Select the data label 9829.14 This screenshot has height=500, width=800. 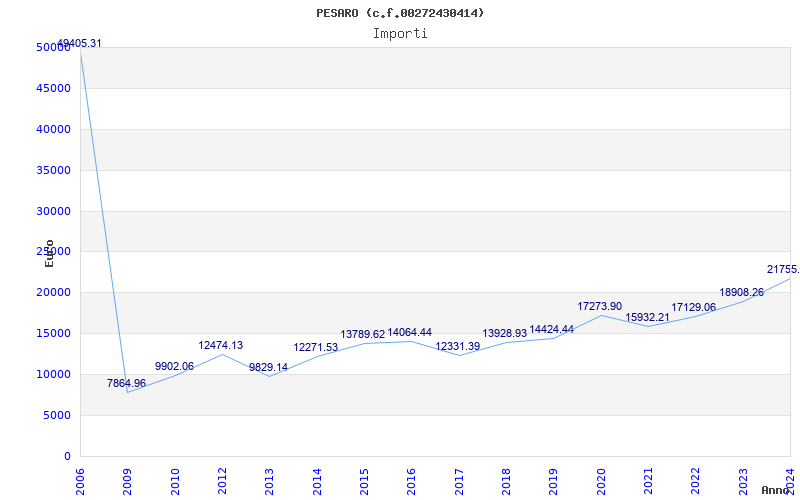pyautogui.click(x=268, y=367)
